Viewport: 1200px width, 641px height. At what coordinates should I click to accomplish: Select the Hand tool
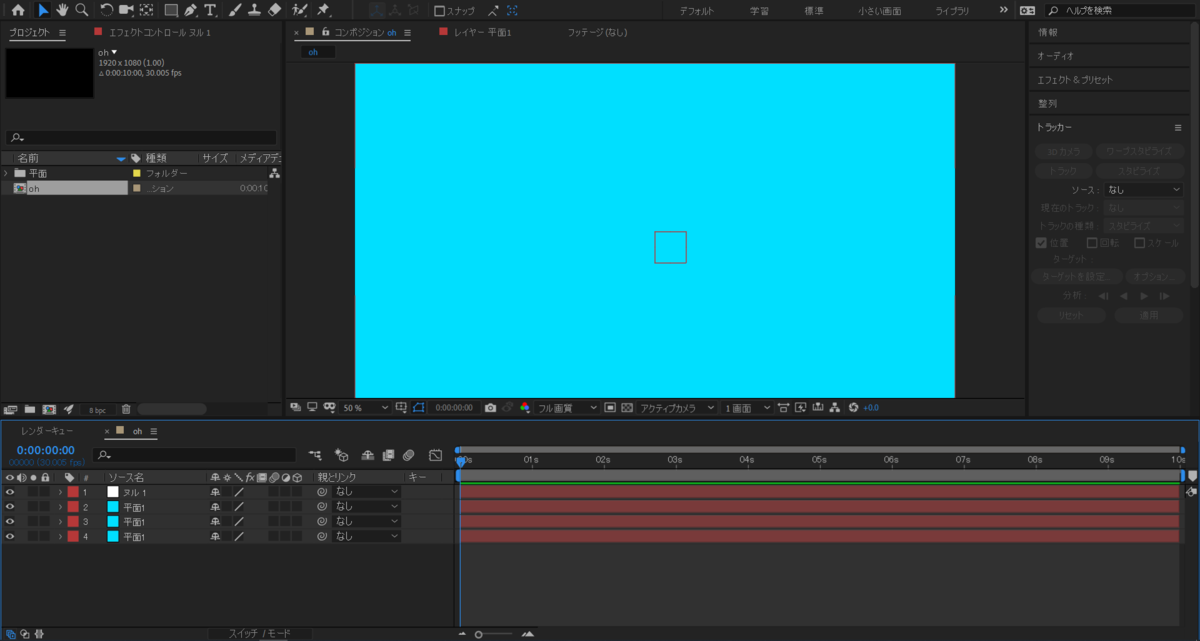tap(62, 10)
